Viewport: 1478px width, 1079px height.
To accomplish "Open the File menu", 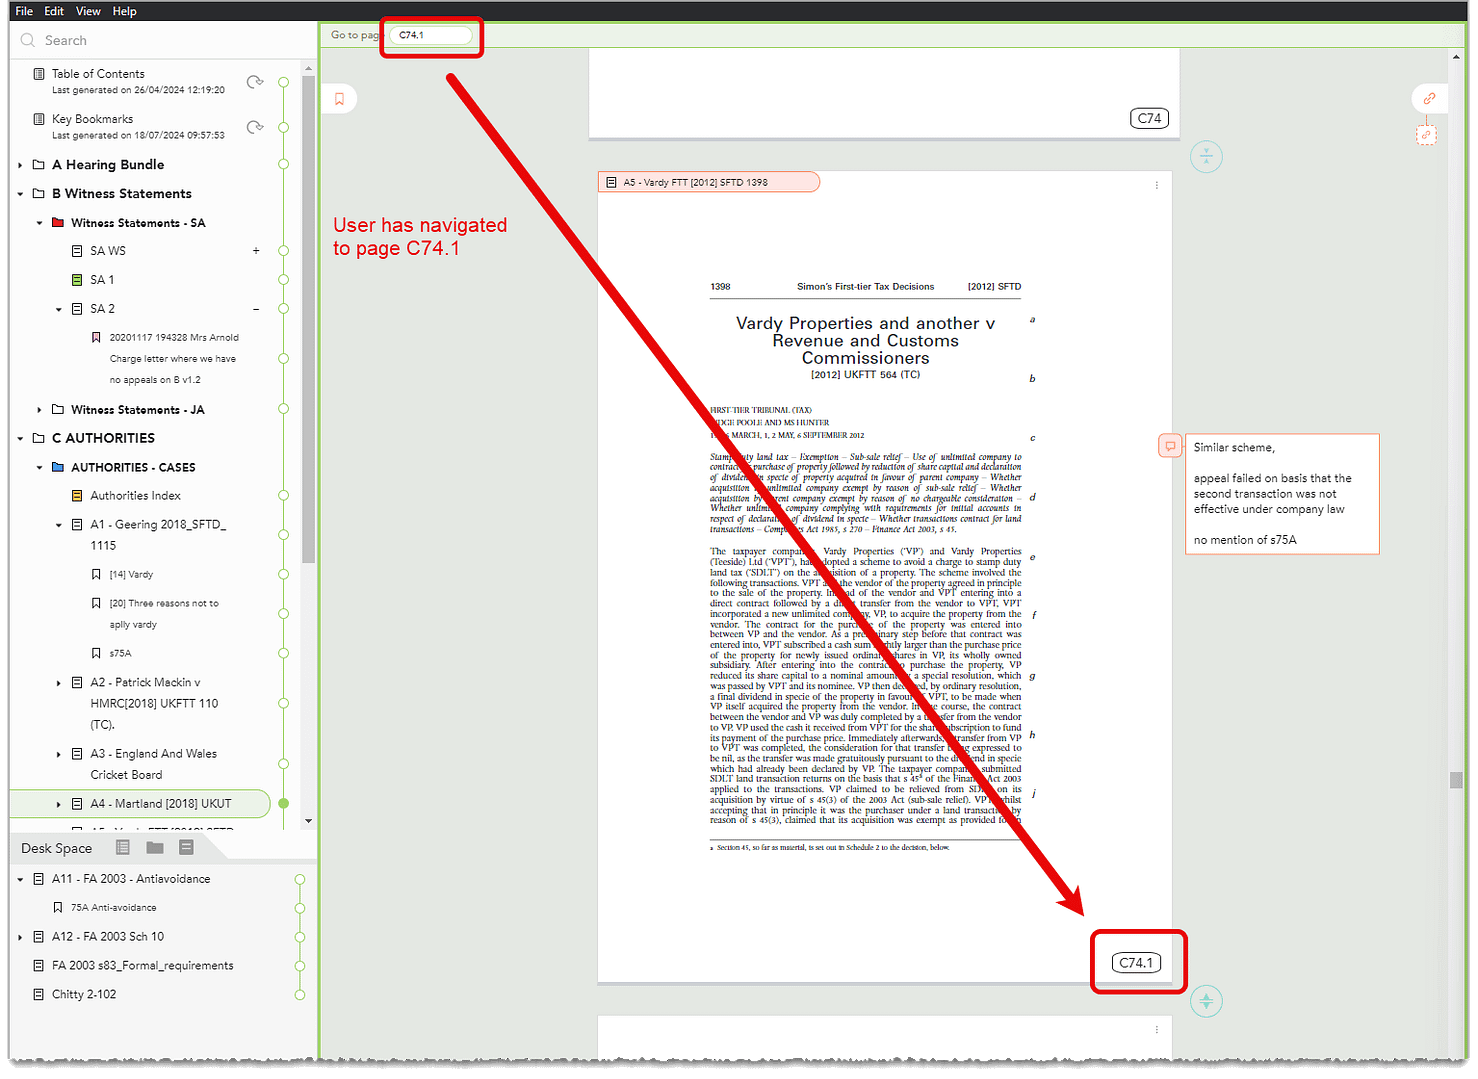I will (x=24, y=11).
